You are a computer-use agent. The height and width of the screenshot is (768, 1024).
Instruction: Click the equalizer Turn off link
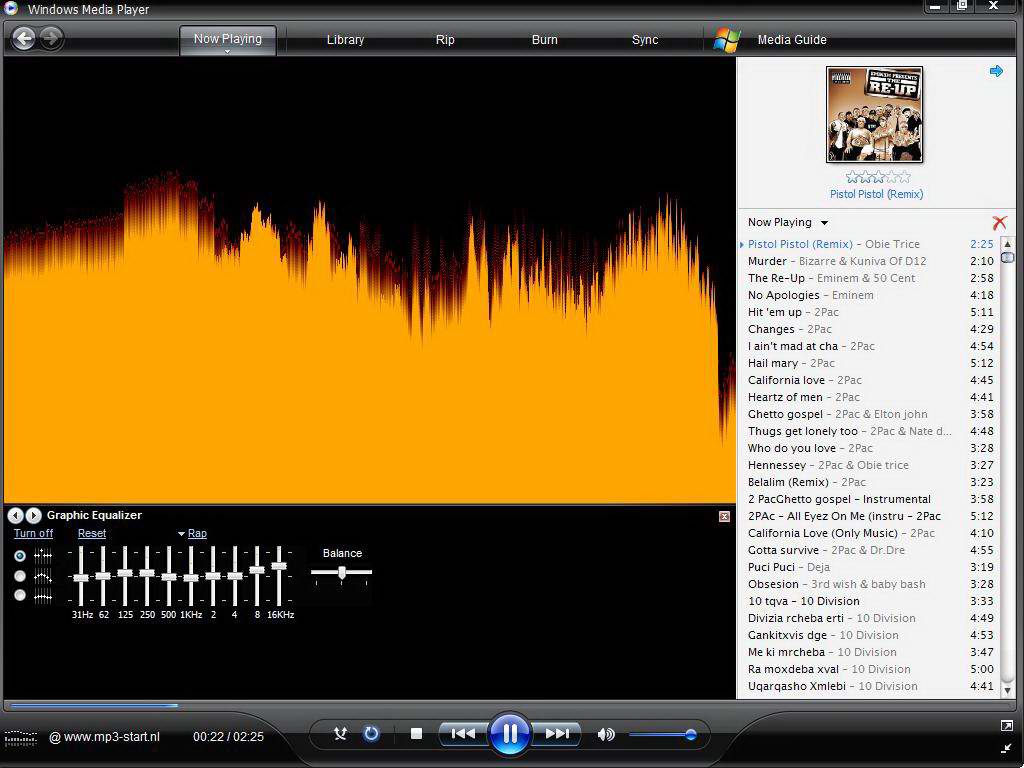pyautogui.click(x=33, y=534)
